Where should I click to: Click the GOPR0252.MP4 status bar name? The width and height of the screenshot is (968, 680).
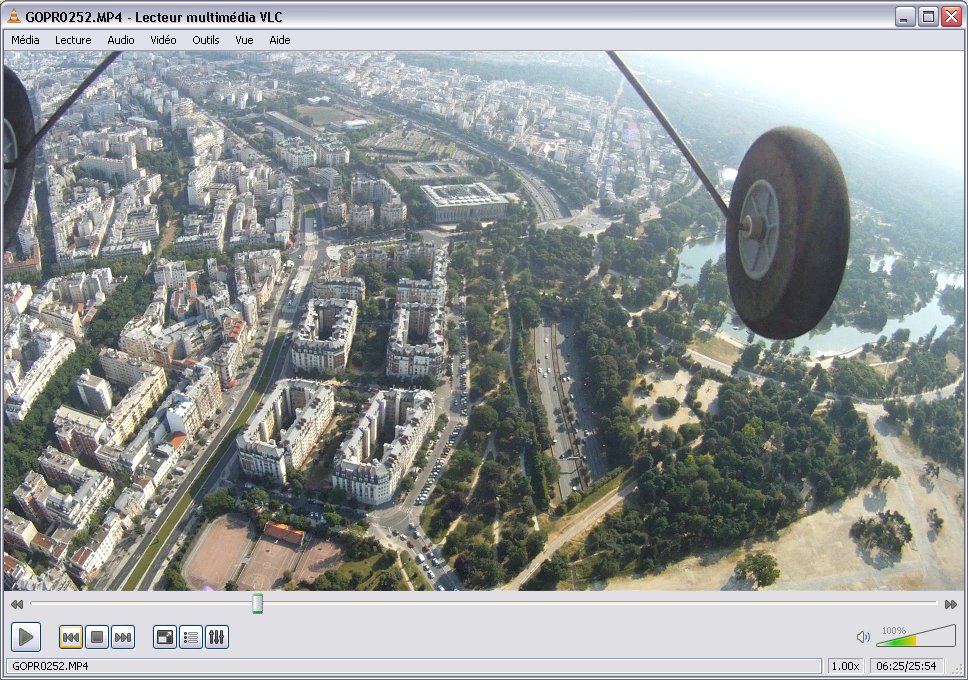point(50,666)
